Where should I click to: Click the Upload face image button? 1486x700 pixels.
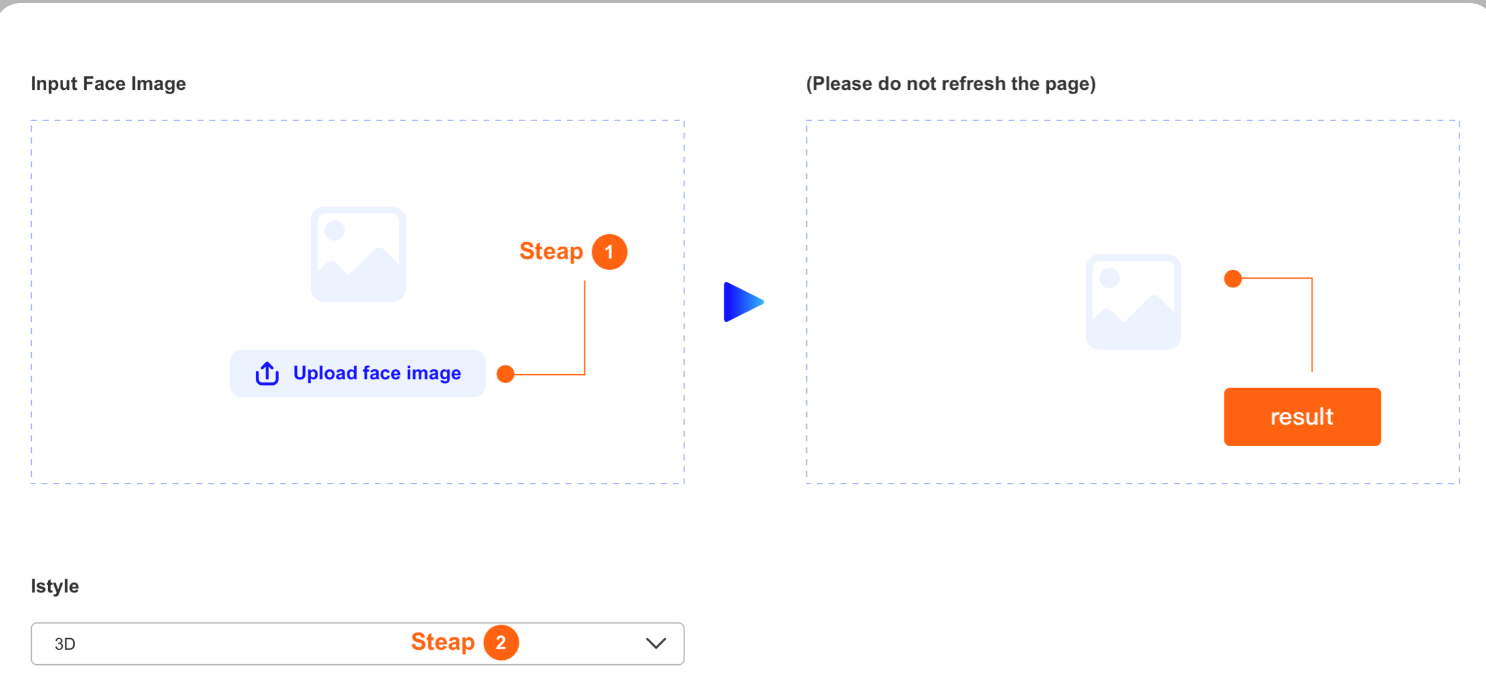357,373
